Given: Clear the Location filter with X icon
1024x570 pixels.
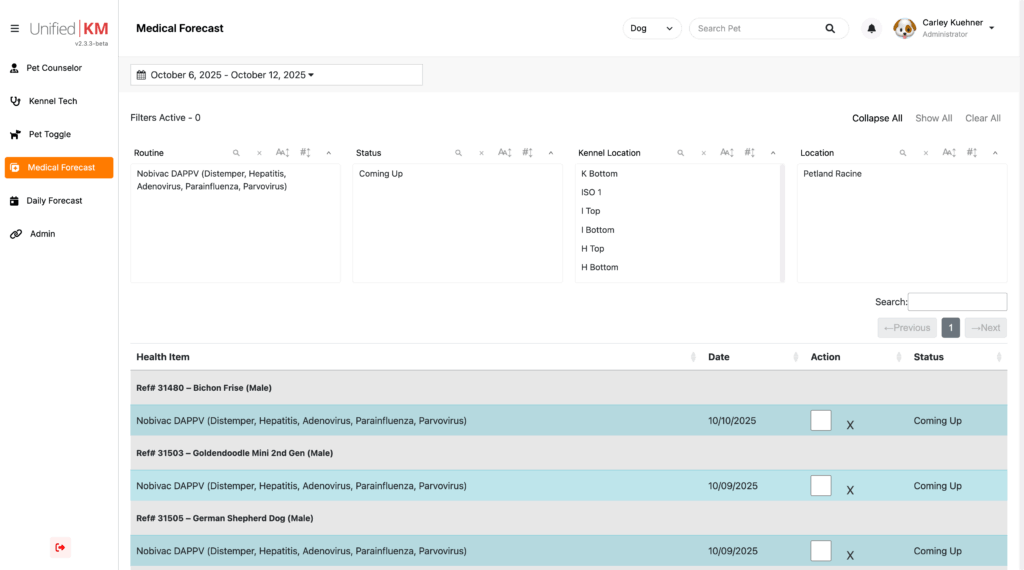Looking at the screenshot, I should coord(925,153).
